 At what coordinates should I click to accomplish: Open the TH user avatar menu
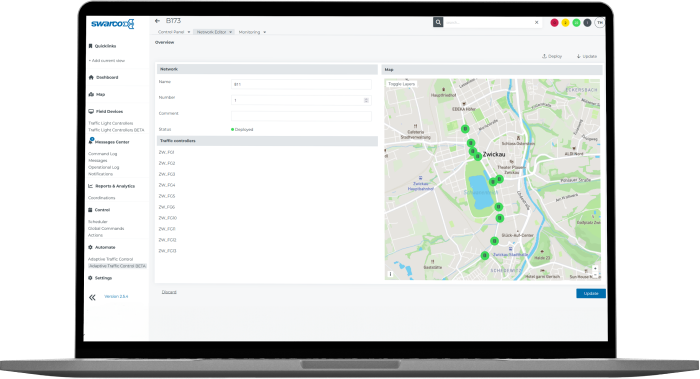600,23
